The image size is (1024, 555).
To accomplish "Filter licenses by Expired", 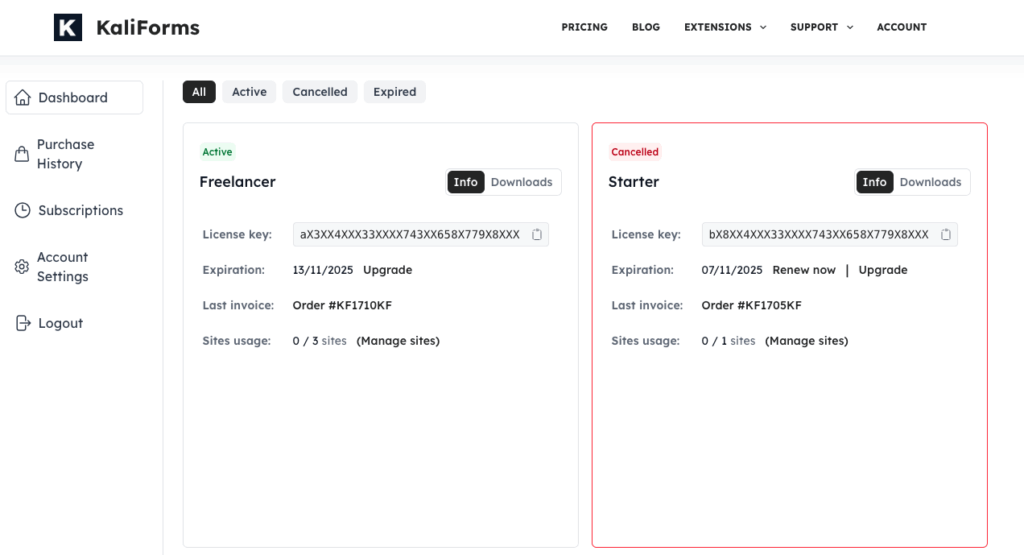I will tap(394, 92).
